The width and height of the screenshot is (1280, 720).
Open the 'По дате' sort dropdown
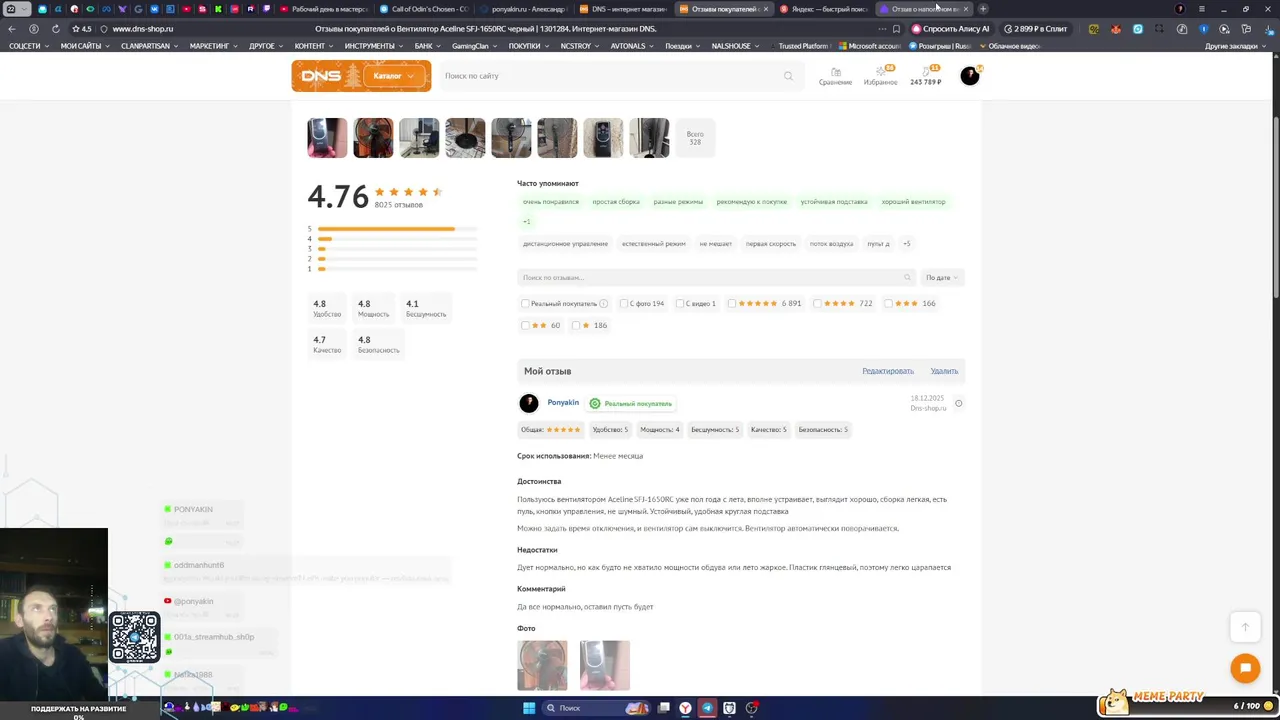942,277
